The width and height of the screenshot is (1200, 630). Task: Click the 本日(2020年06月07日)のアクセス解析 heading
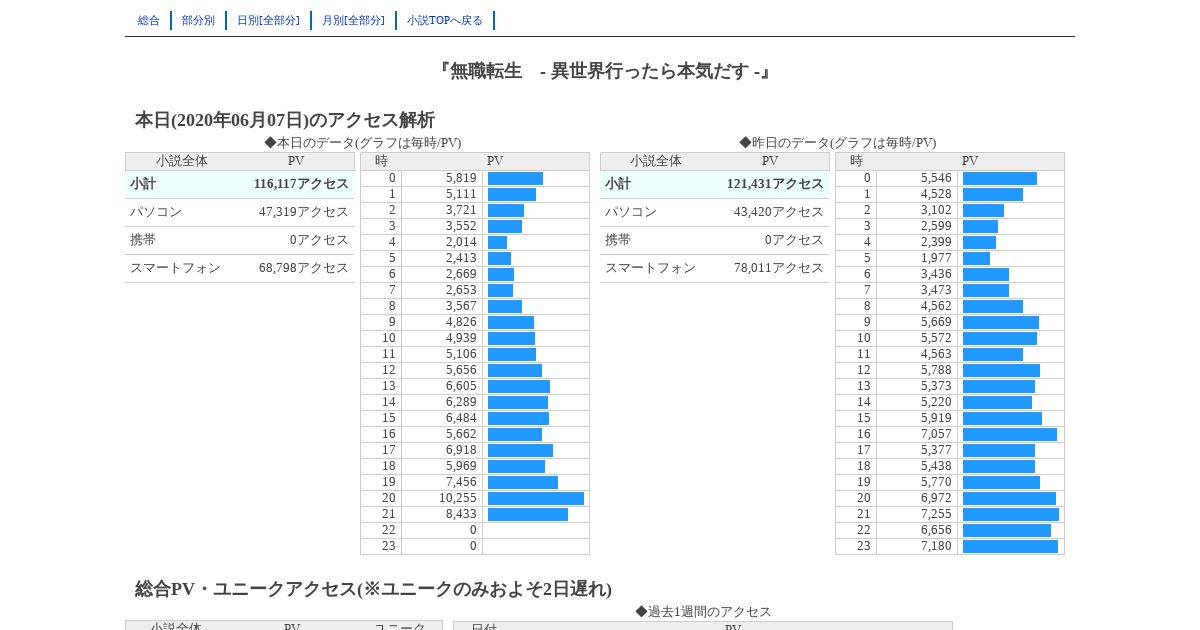(285, 120)
